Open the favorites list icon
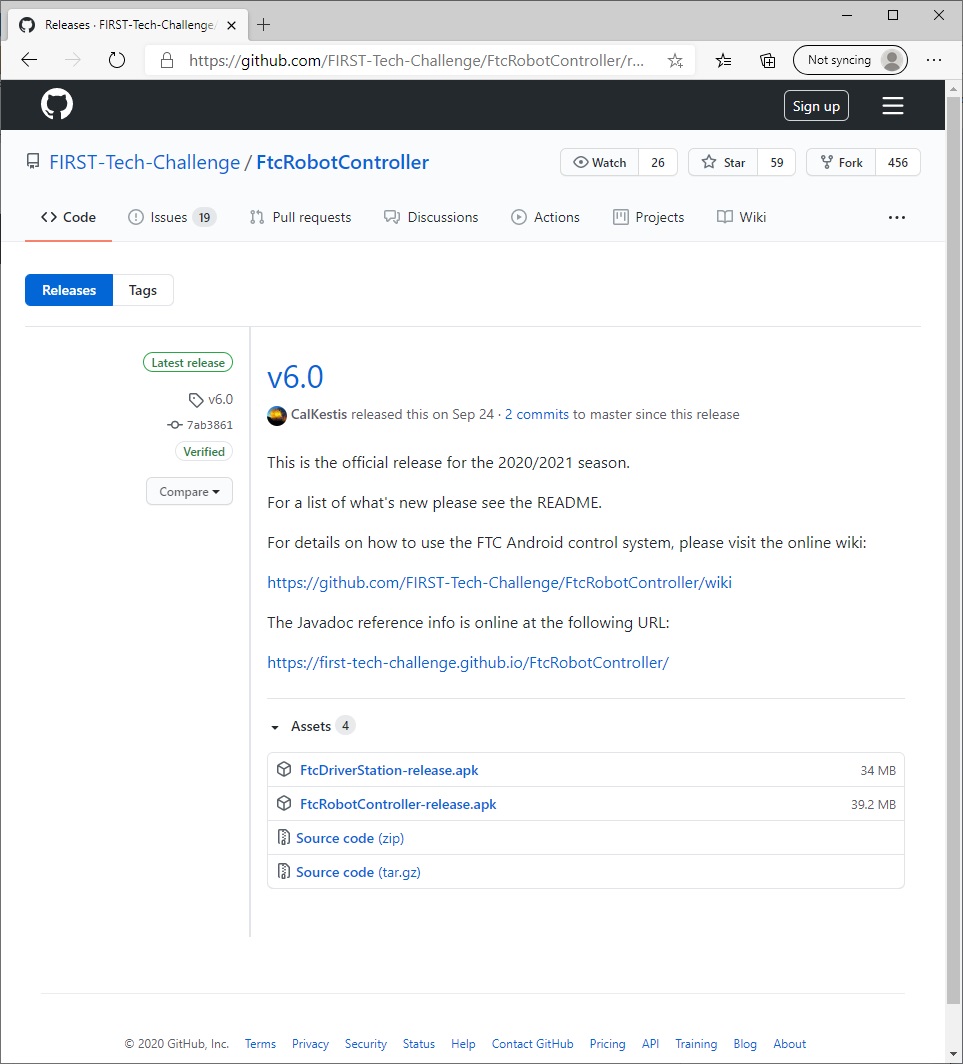The image size is (963, 1064). tap(723, 60)
